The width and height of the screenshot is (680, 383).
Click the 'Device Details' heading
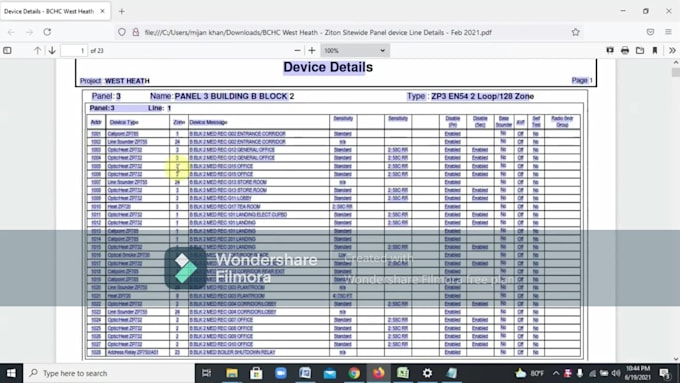click(x=328, y=67)
